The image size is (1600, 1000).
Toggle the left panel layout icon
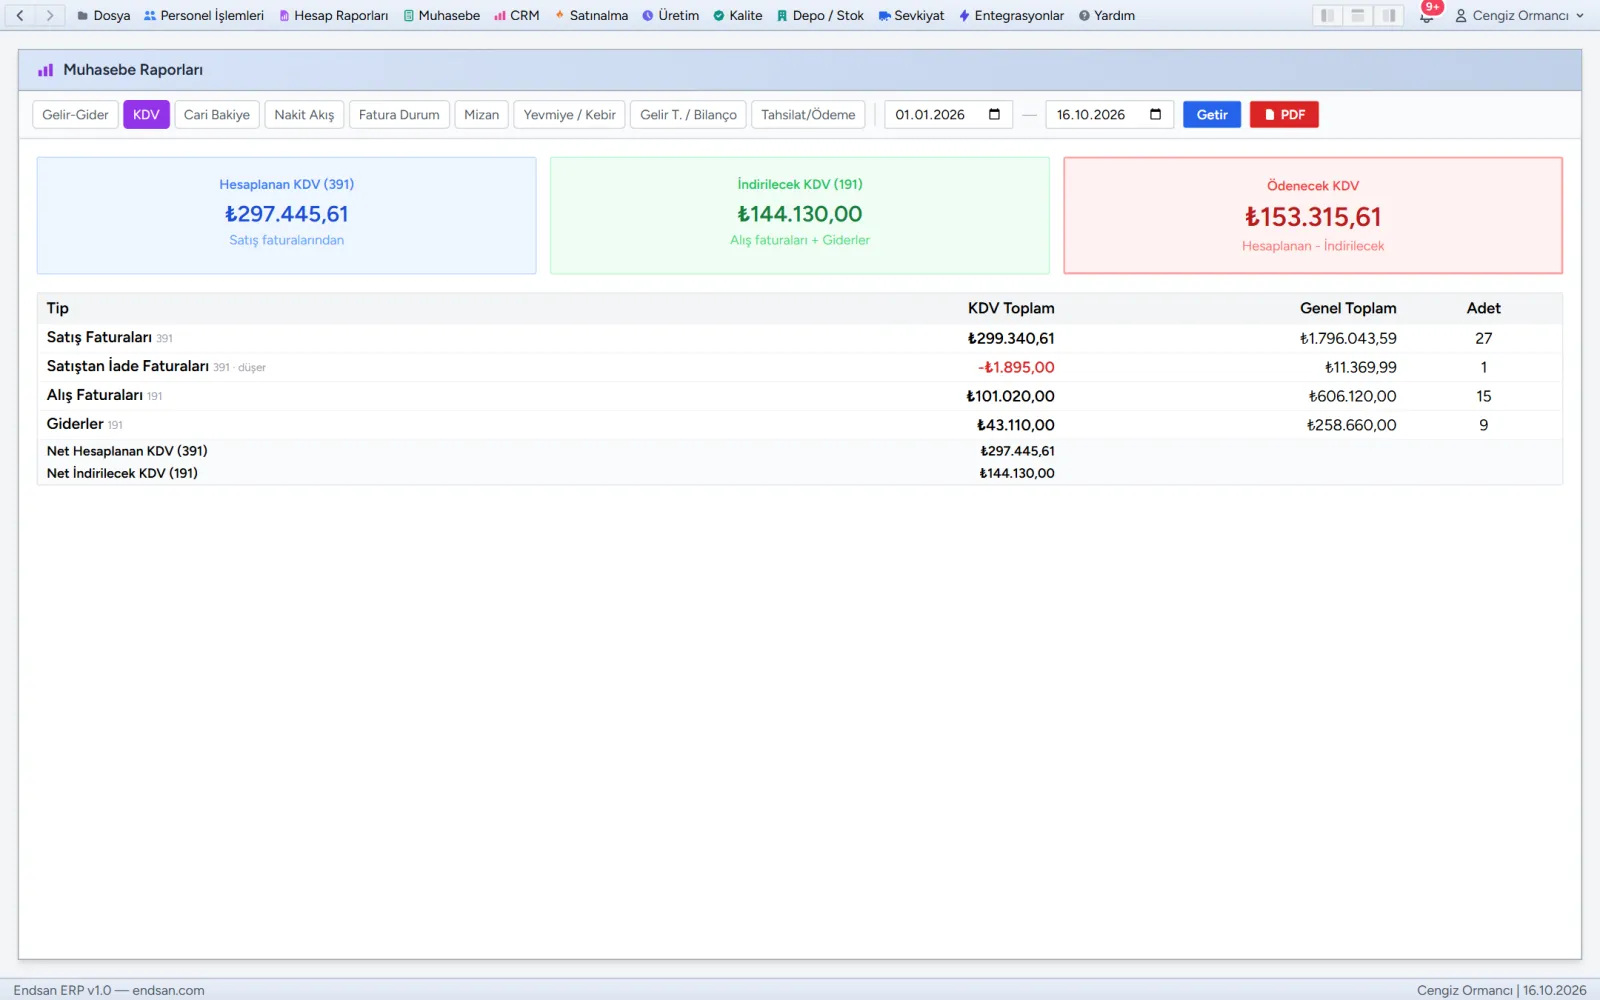pos(1327,15)
